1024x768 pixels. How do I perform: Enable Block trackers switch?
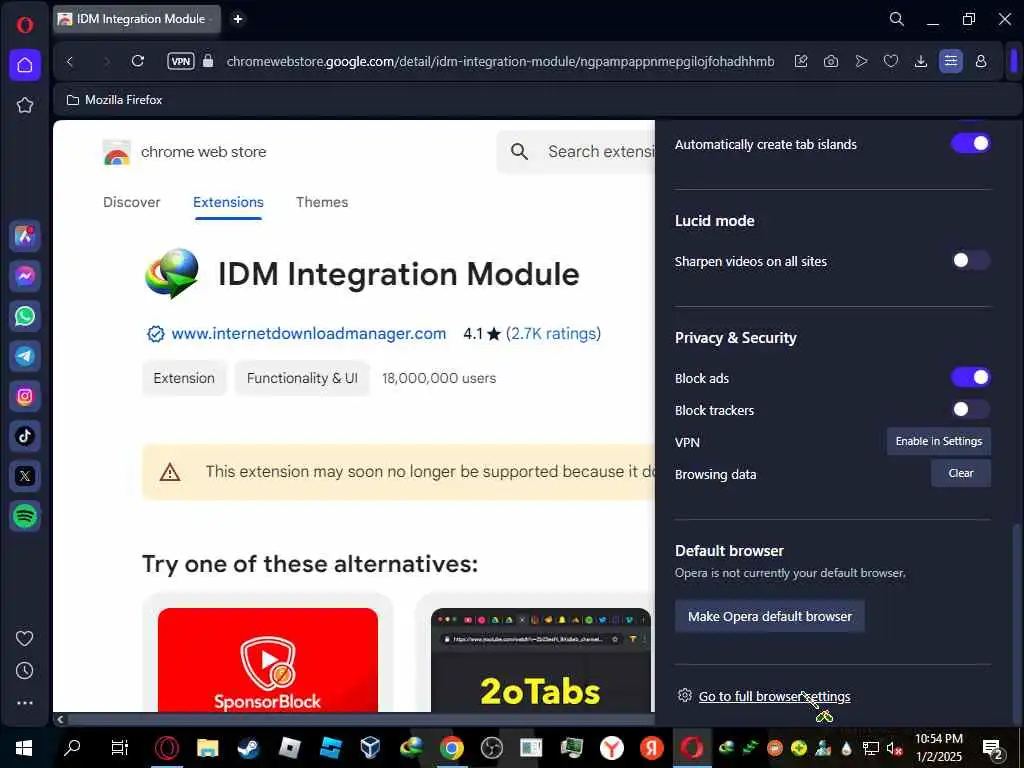970,409
